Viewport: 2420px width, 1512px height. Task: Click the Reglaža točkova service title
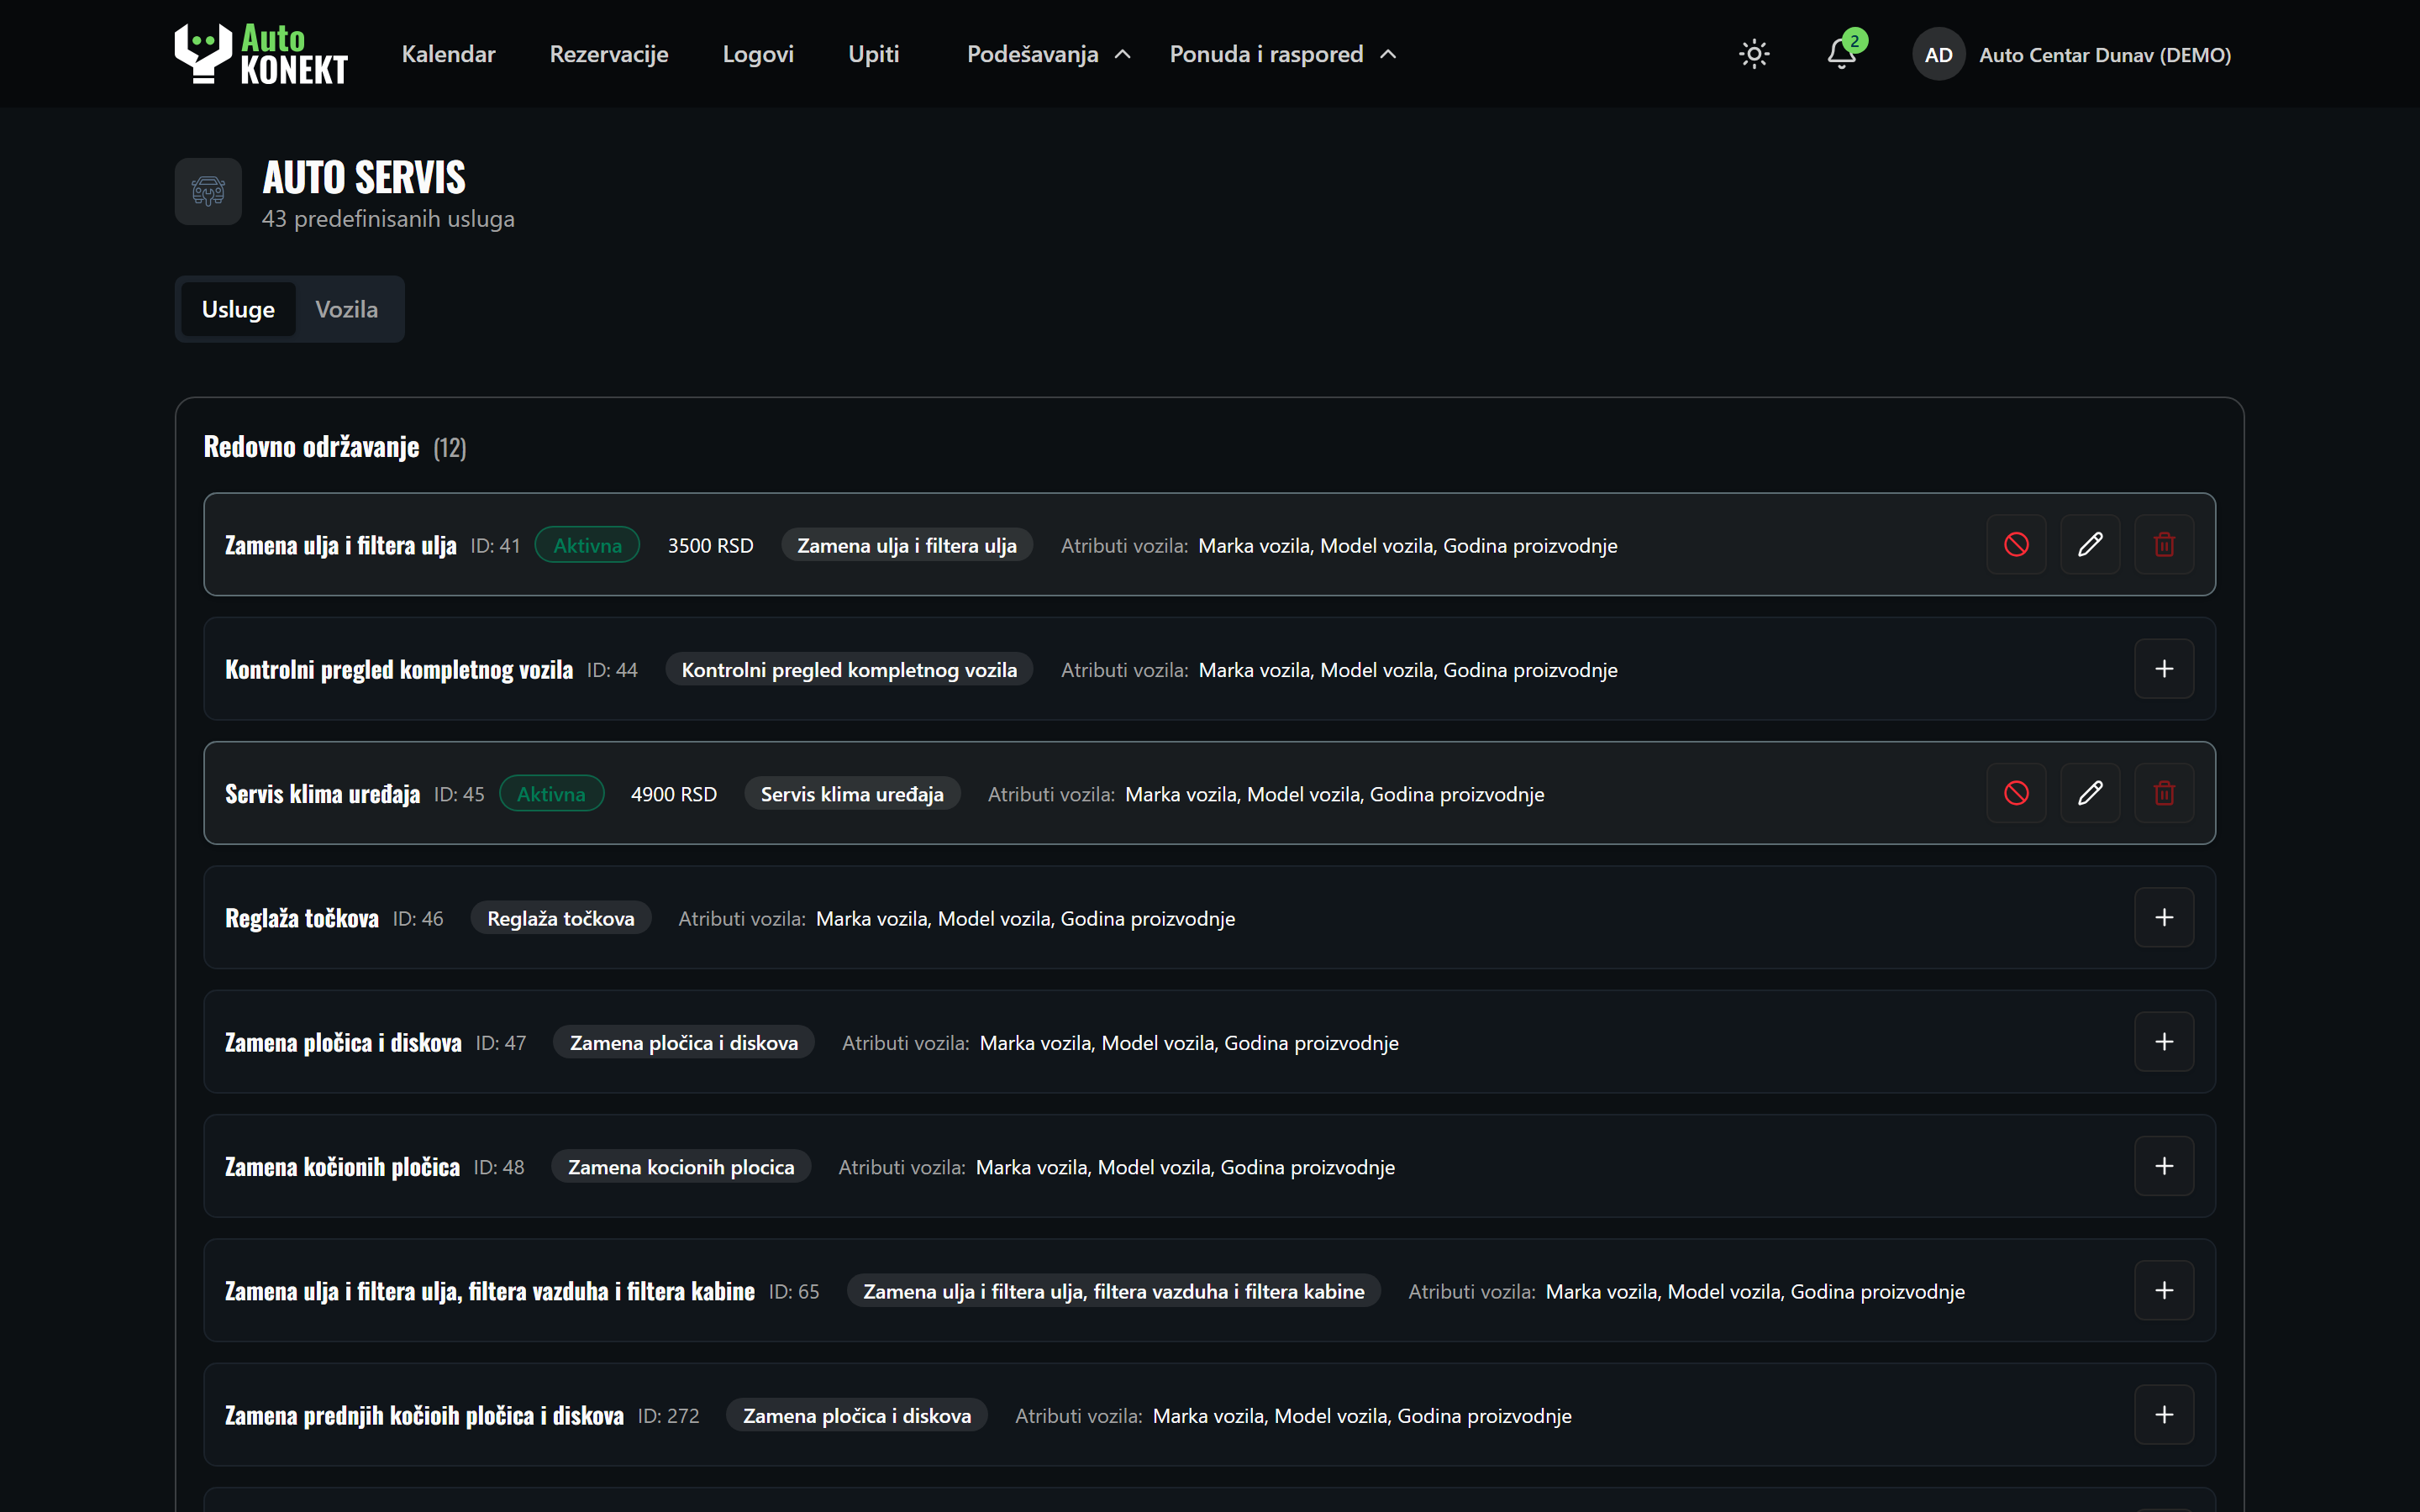click(301, 918)
